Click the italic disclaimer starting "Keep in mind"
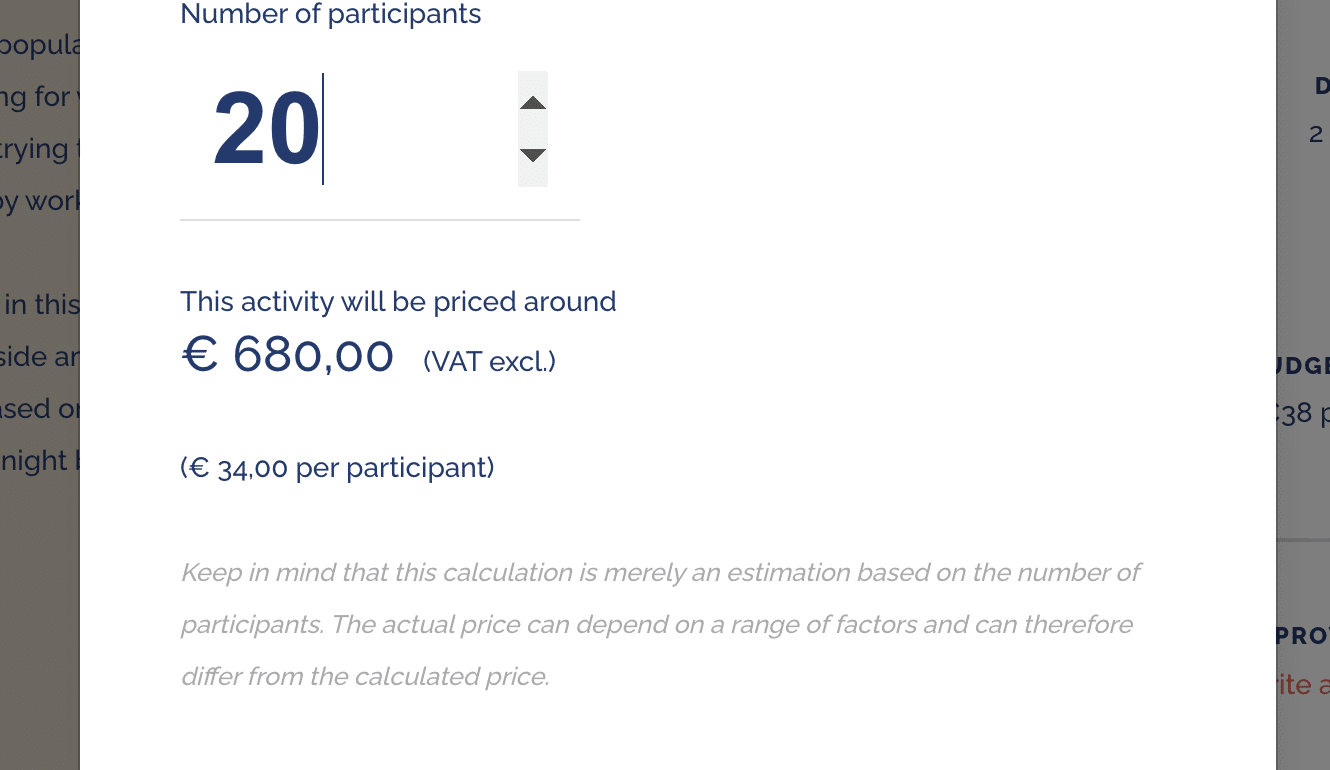The height and width of the screenshot is (770, 1330). point(660,573)
